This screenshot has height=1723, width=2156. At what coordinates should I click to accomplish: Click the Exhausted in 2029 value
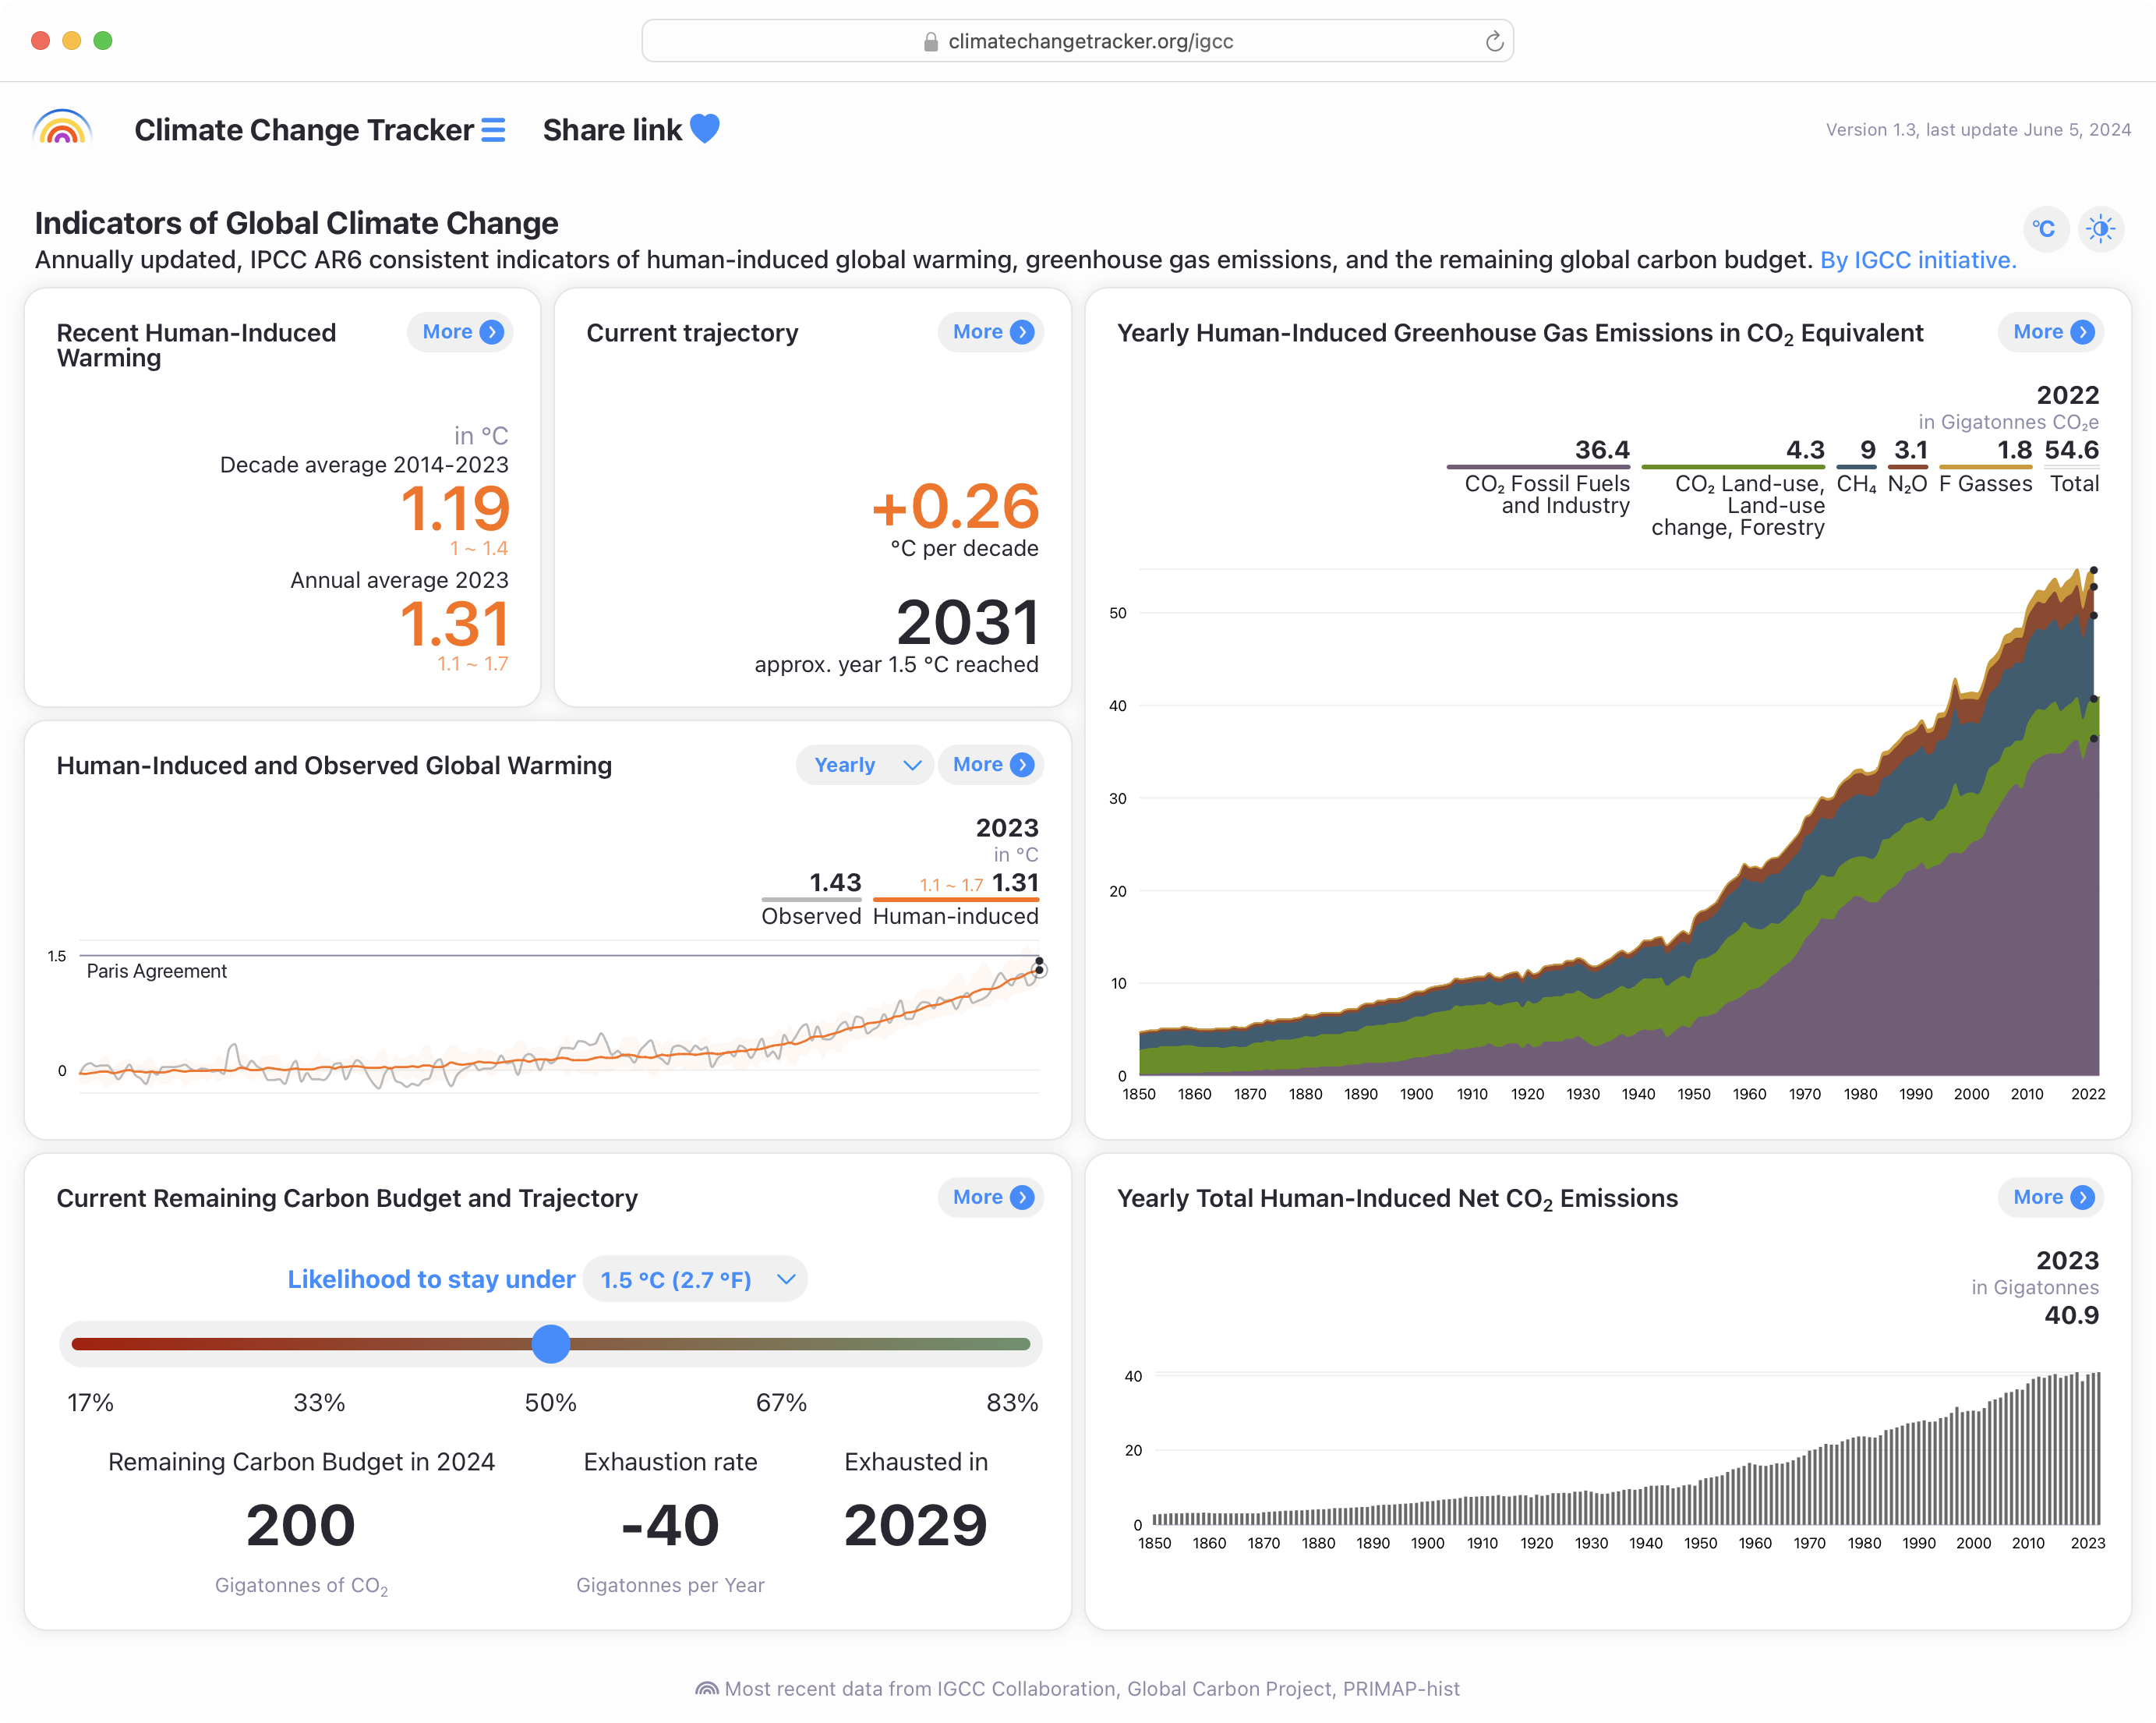click(x=916, y=1525)
